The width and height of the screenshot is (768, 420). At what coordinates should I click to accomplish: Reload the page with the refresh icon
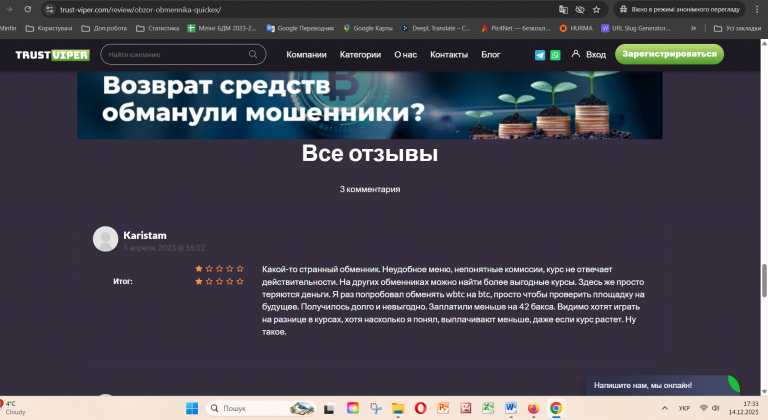pyautogui.click(x=28, y=9)
